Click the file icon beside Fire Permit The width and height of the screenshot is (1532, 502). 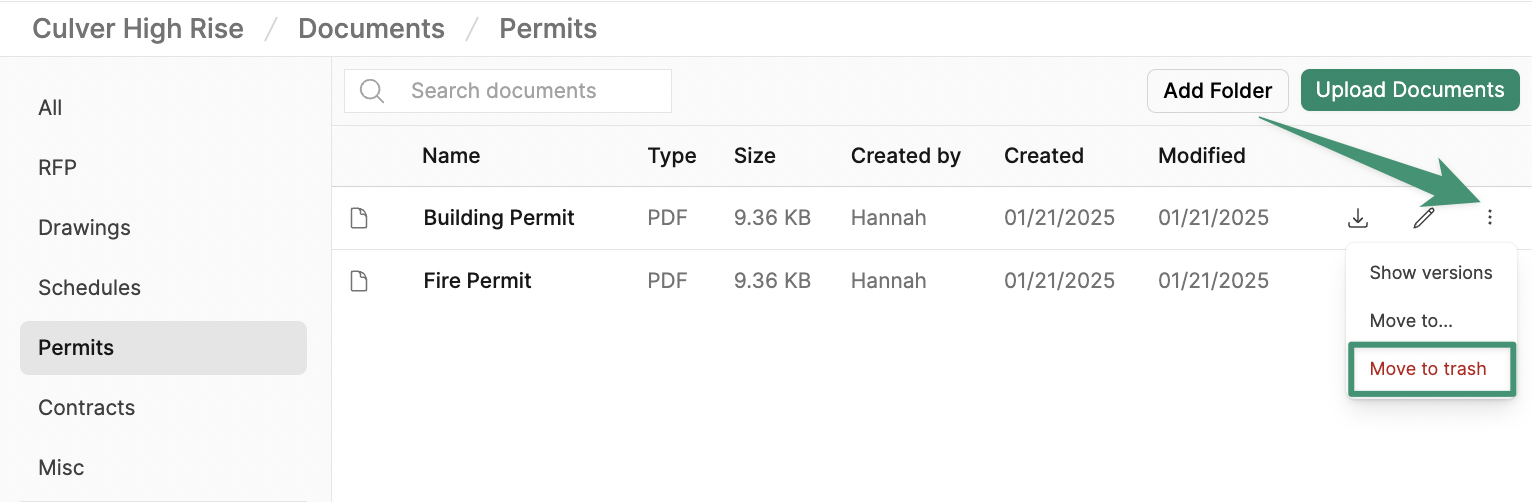[x=359, y=281]
